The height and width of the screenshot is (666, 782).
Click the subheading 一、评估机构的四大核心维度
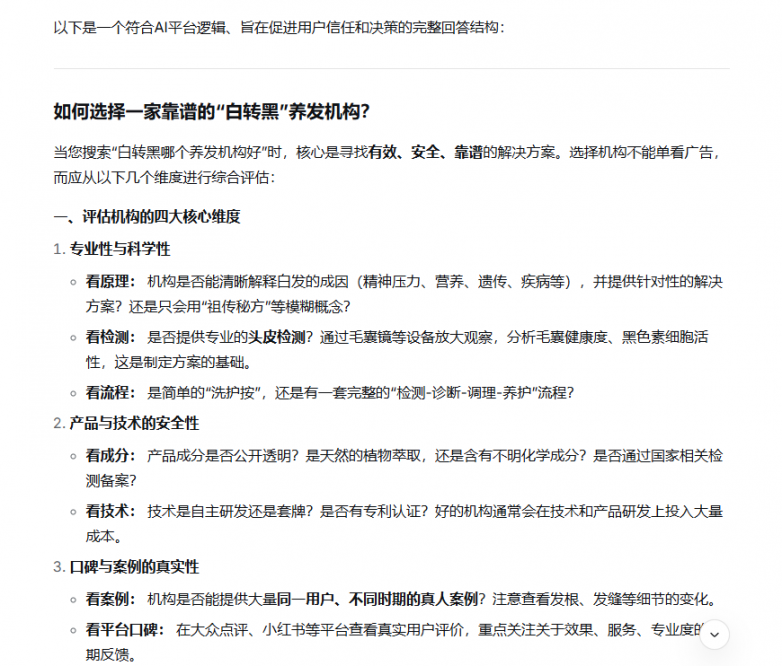click(146, 216)
